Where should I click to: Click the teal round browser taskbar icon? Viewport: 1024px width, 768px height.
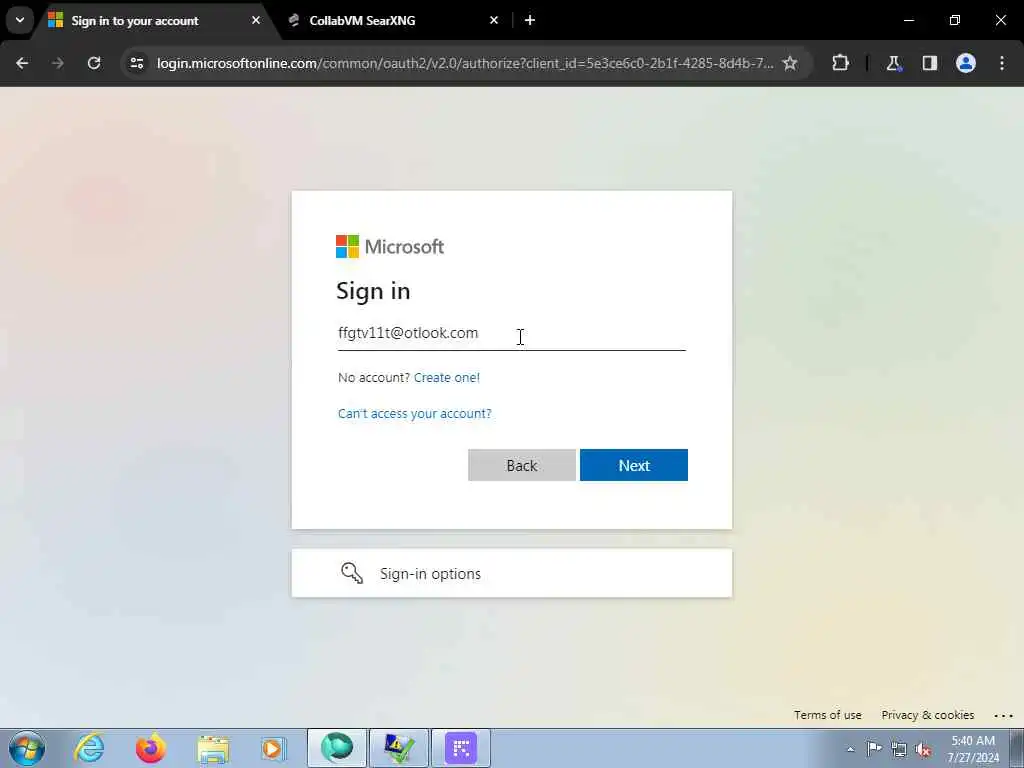pyautogui.click(x=337, y=748)
